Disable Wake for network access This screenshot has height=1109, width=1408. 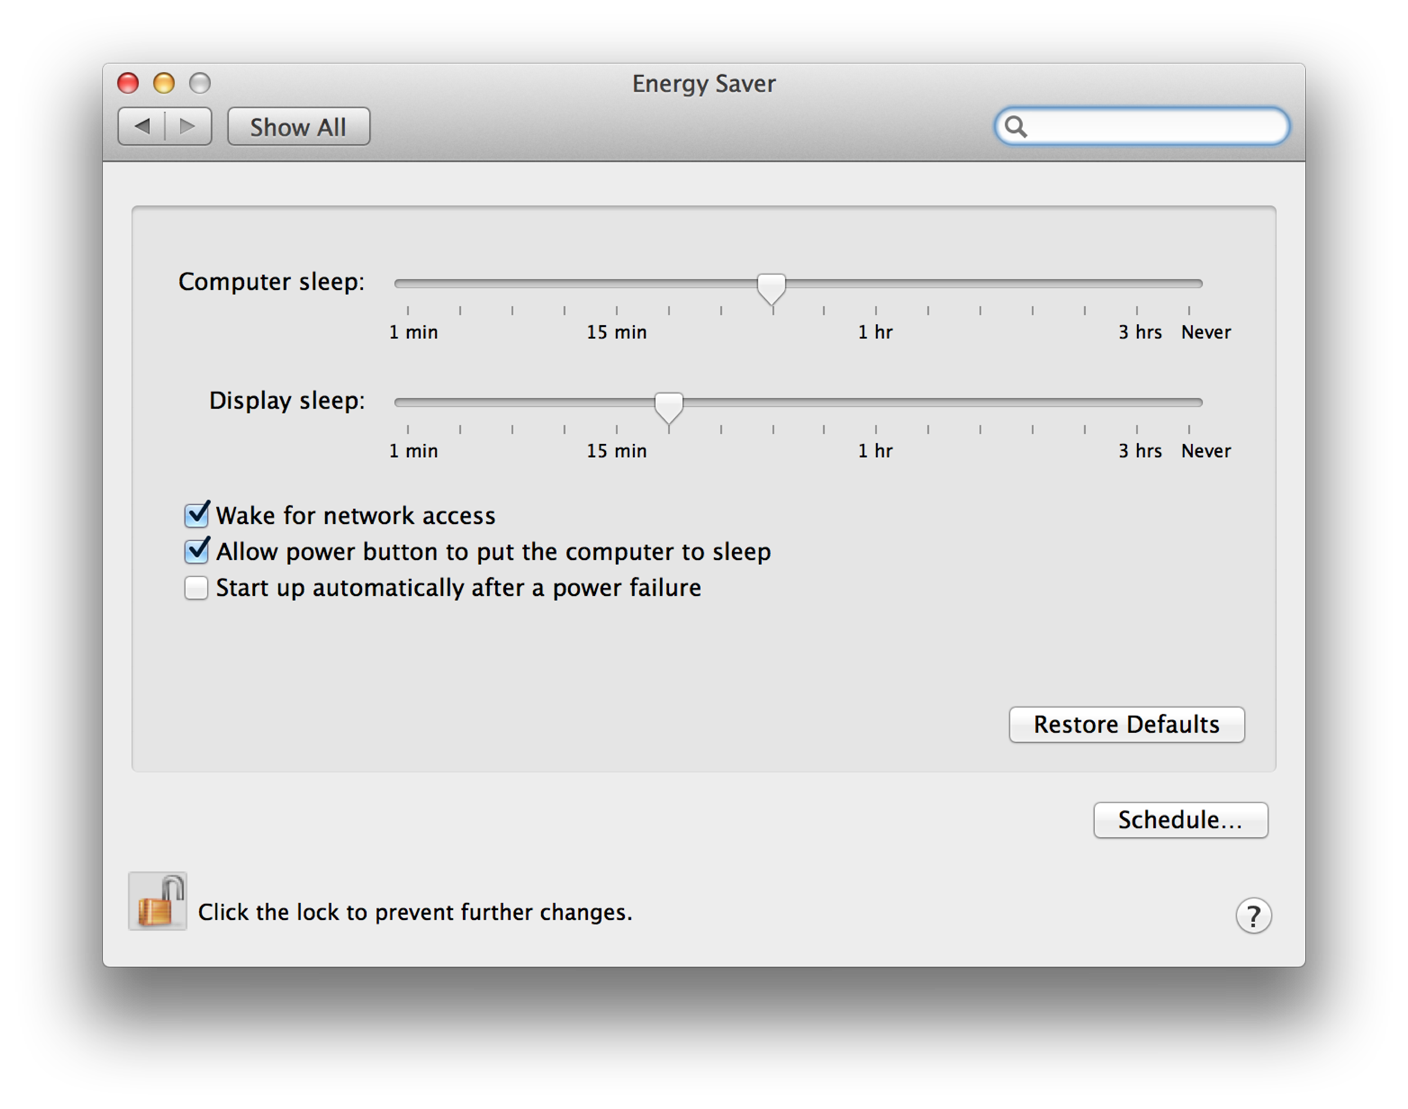[196, 514]
